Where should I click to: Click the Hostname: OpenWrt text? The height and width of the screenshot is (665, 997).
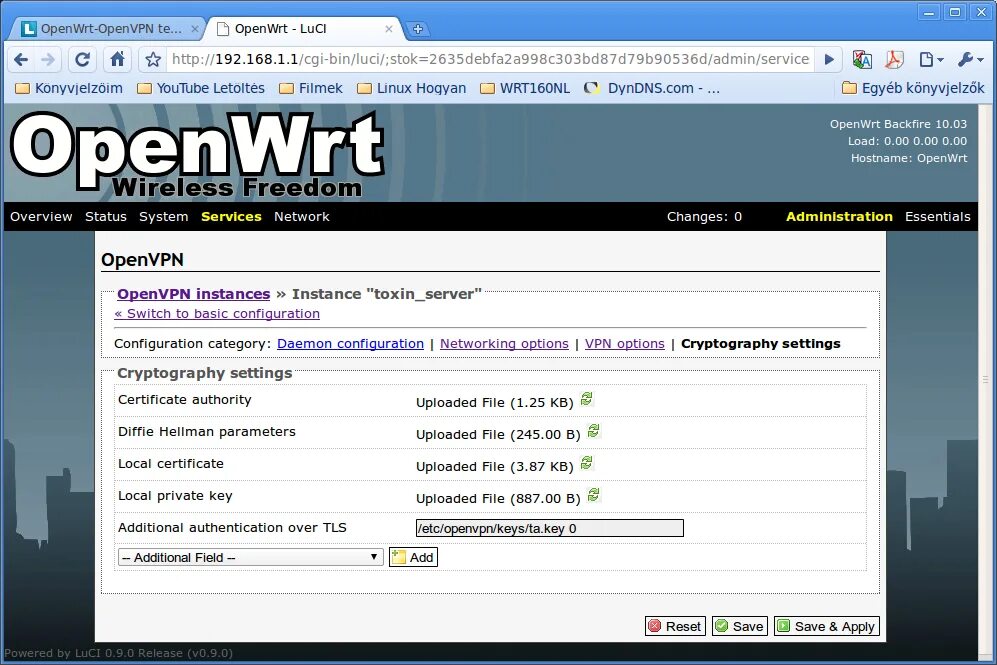coord(909,158)
